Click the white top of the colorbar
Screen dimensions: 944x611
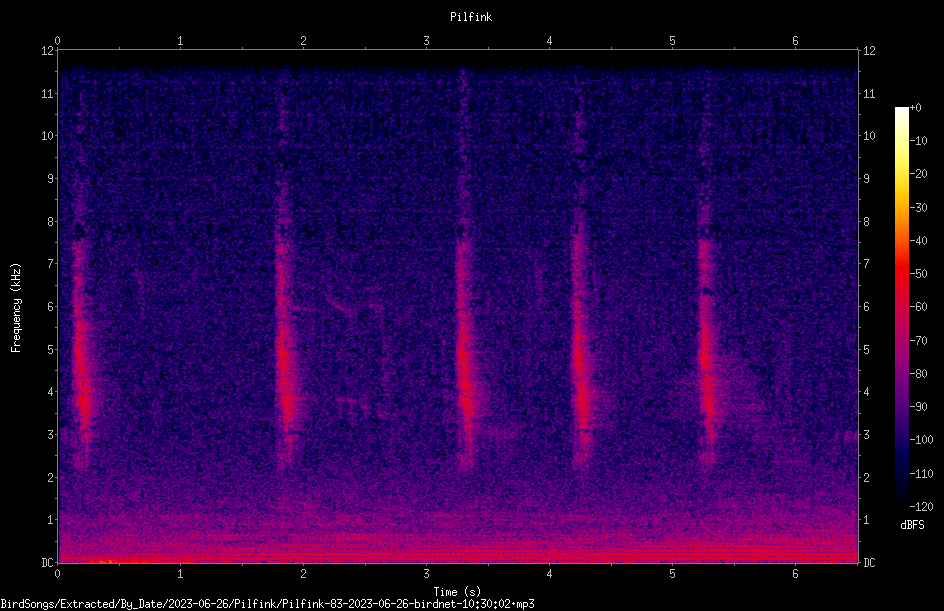pos(902,114)
